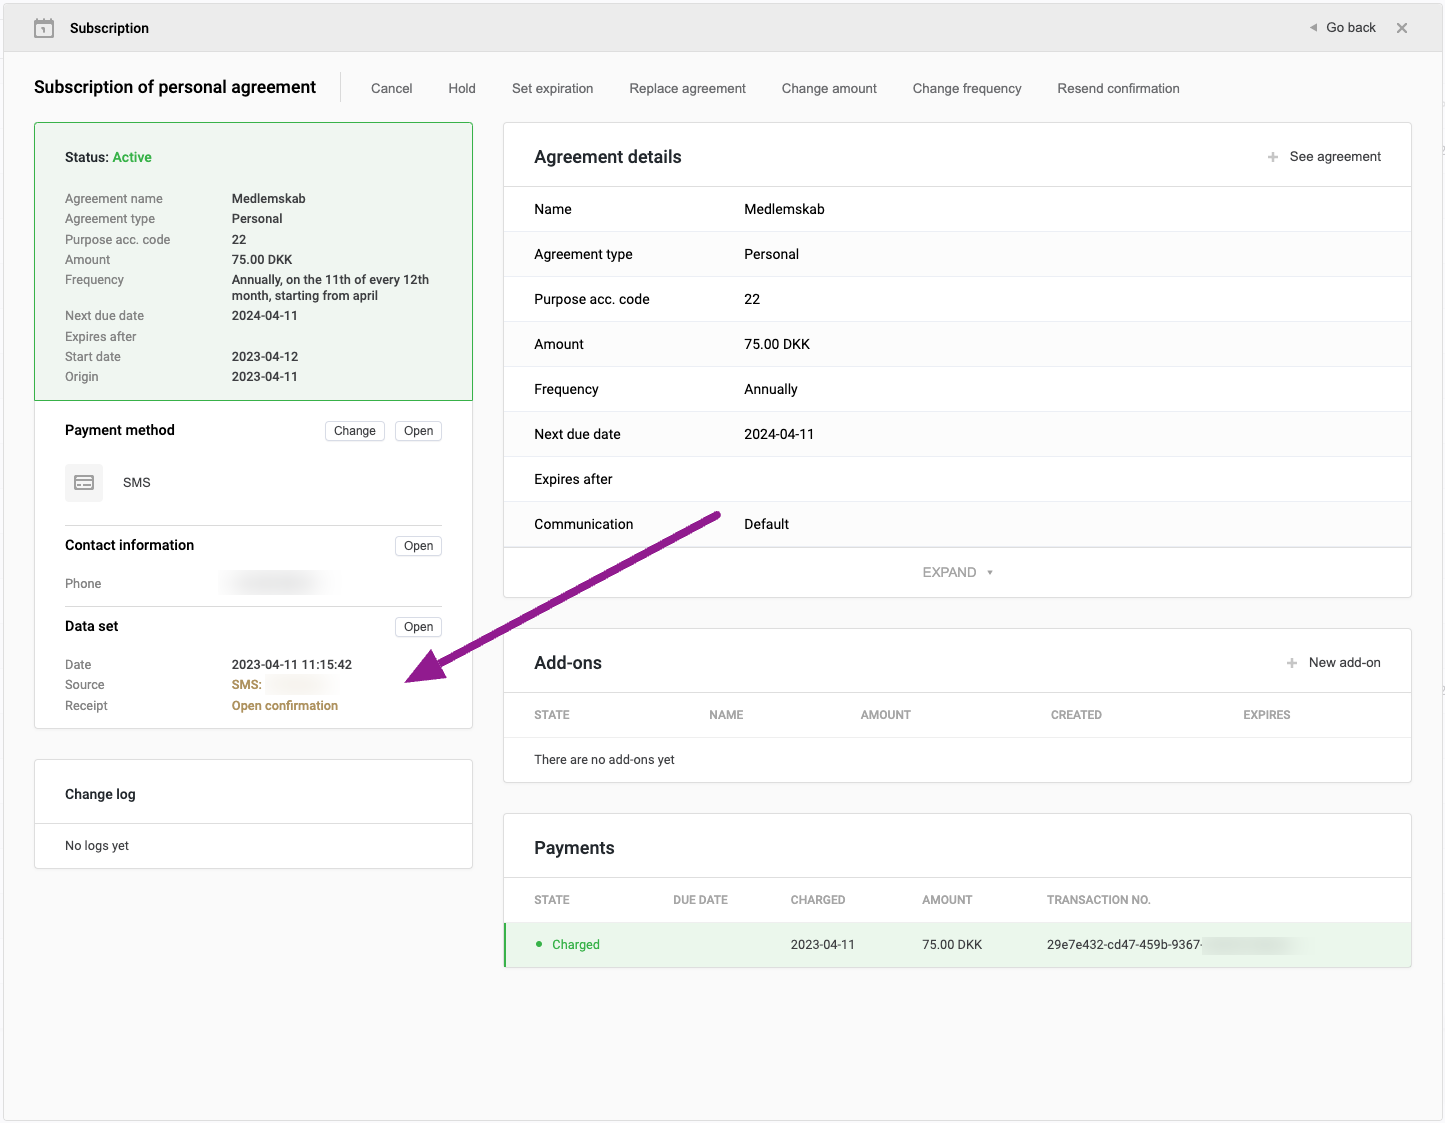
Task: Click the charged date 2023-04-11 in Payments
Action: coord(822,945)
